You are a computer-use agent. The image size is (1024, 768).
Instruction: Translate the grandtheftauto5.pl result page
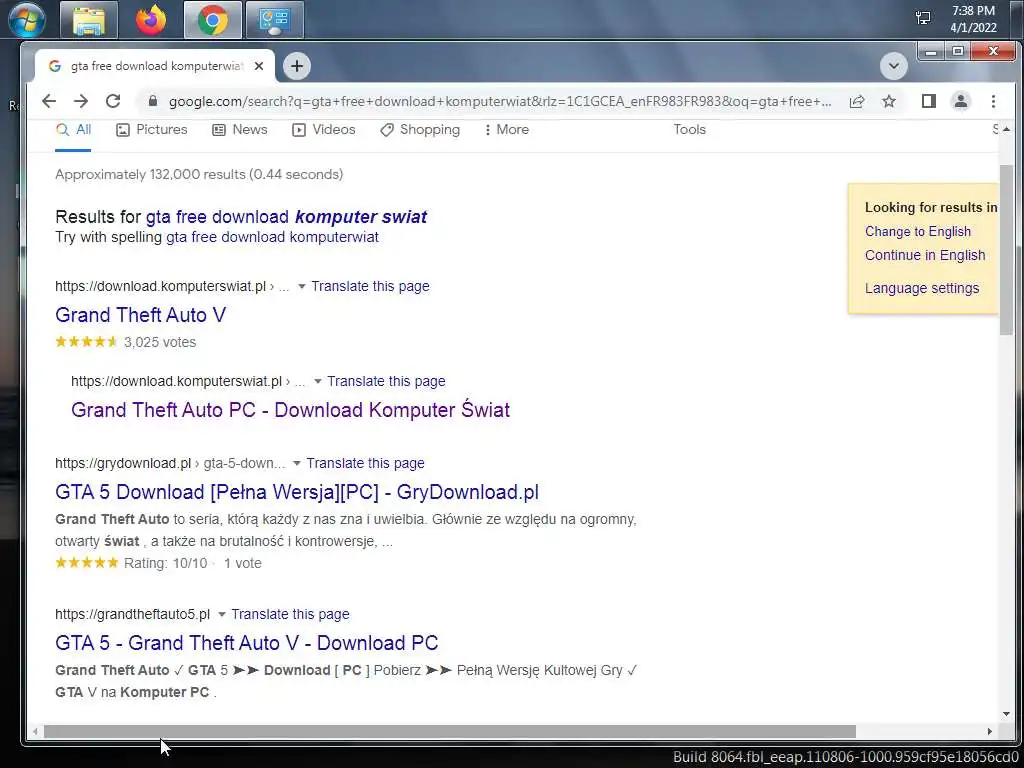point(290,614)
